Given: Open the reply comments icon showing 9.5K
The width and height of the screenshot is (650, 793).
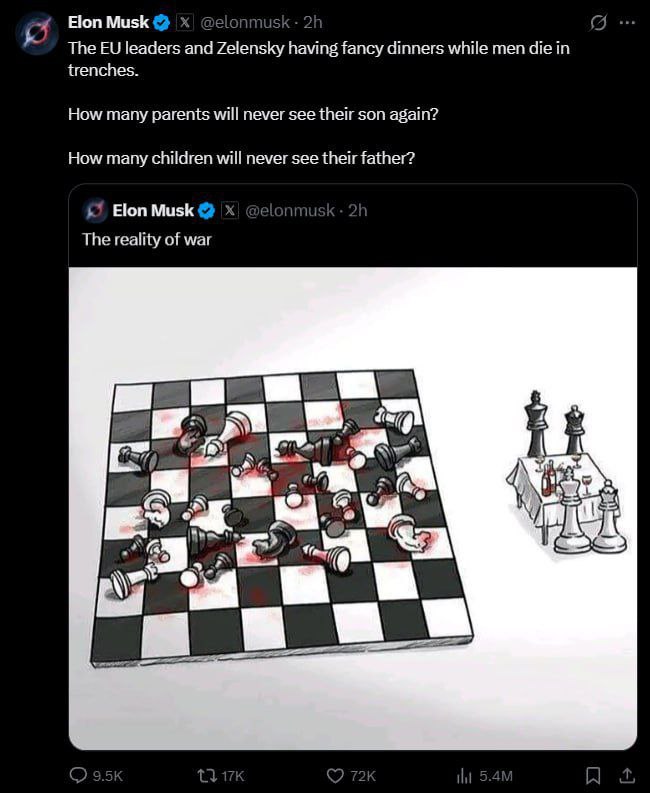Looking at the screenshot, I should [78, 775].
